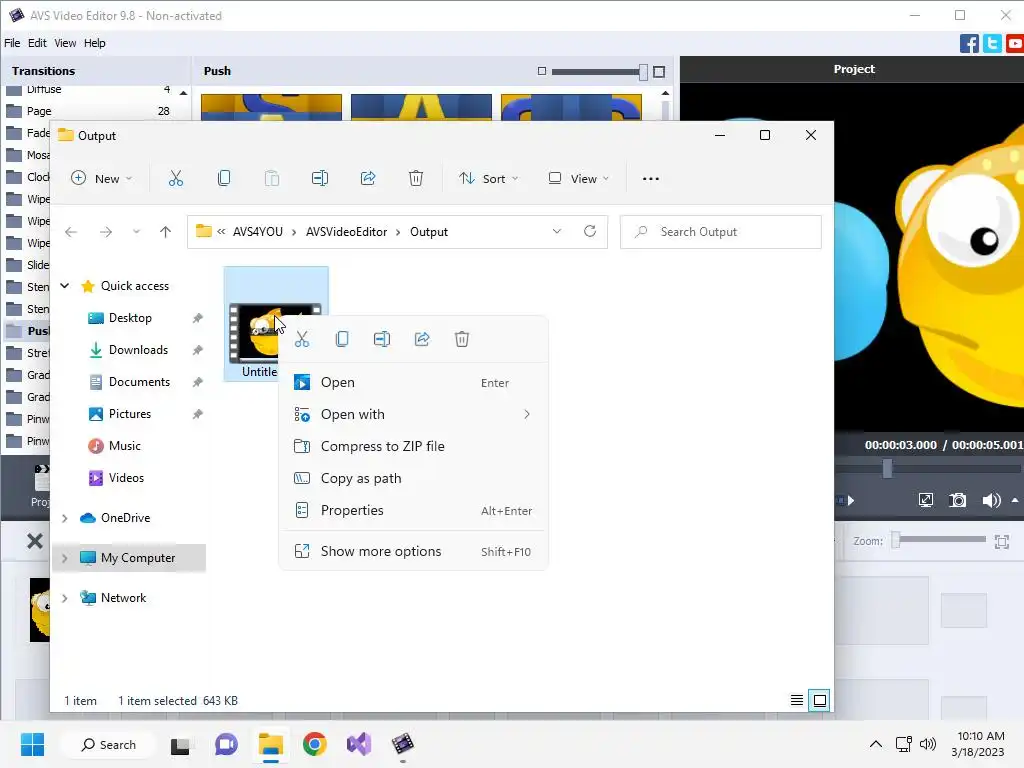
Task: Select Desktop in Quick access
Action: tap(131, 318)
